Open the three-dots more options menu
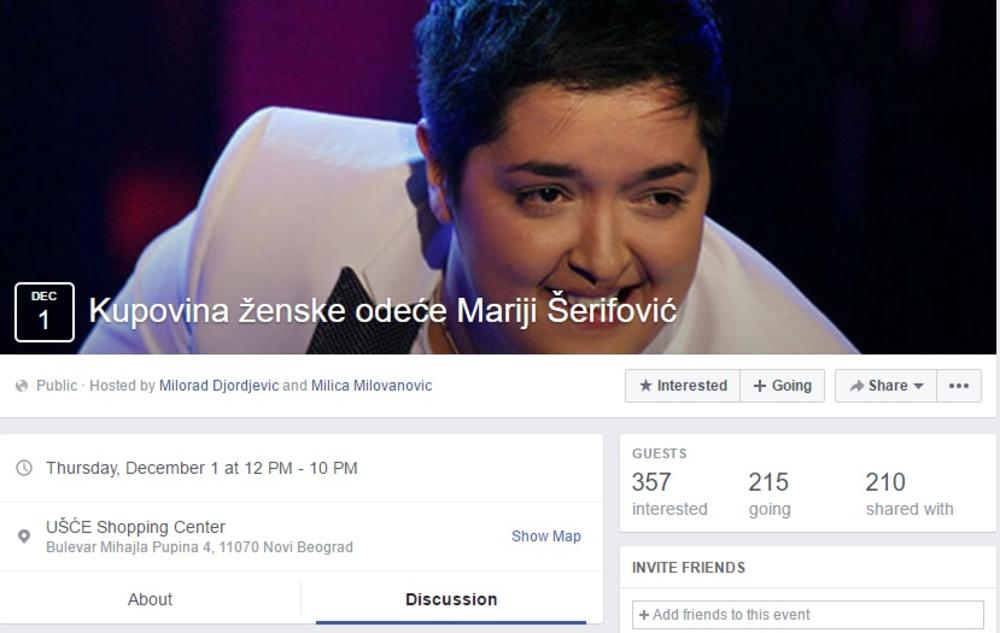 [x=959, y=386]
